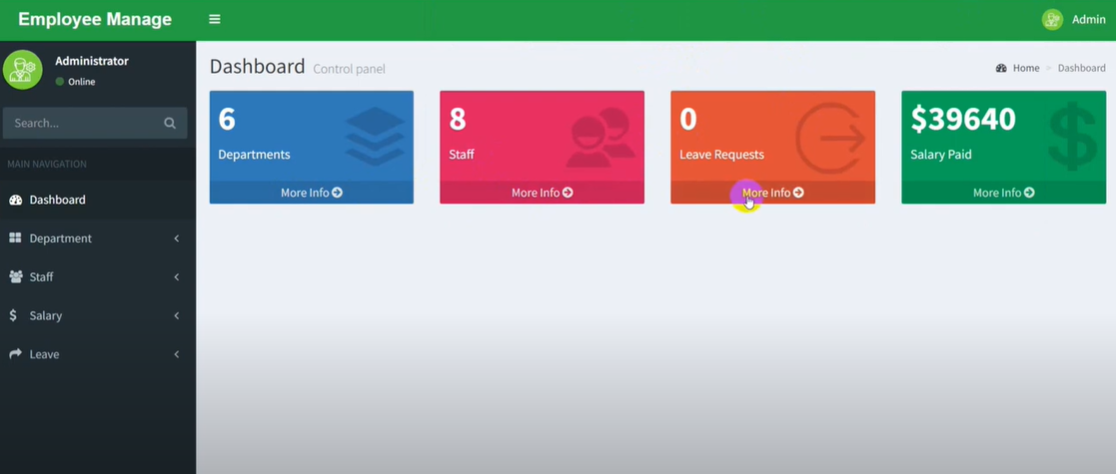Expand the Department menu chevron
Screen dimensions: 1116x474
177,238
